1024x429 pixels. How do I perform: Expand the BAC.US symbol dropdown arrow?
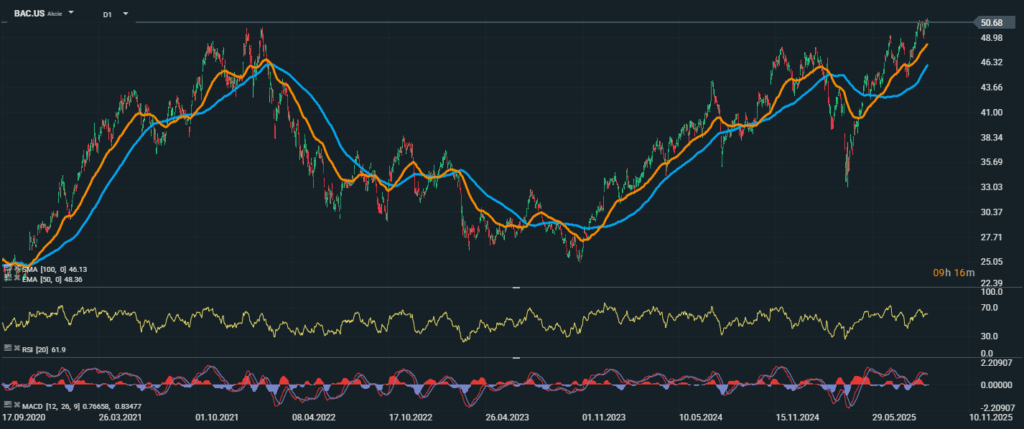click(x=71, y=15)
